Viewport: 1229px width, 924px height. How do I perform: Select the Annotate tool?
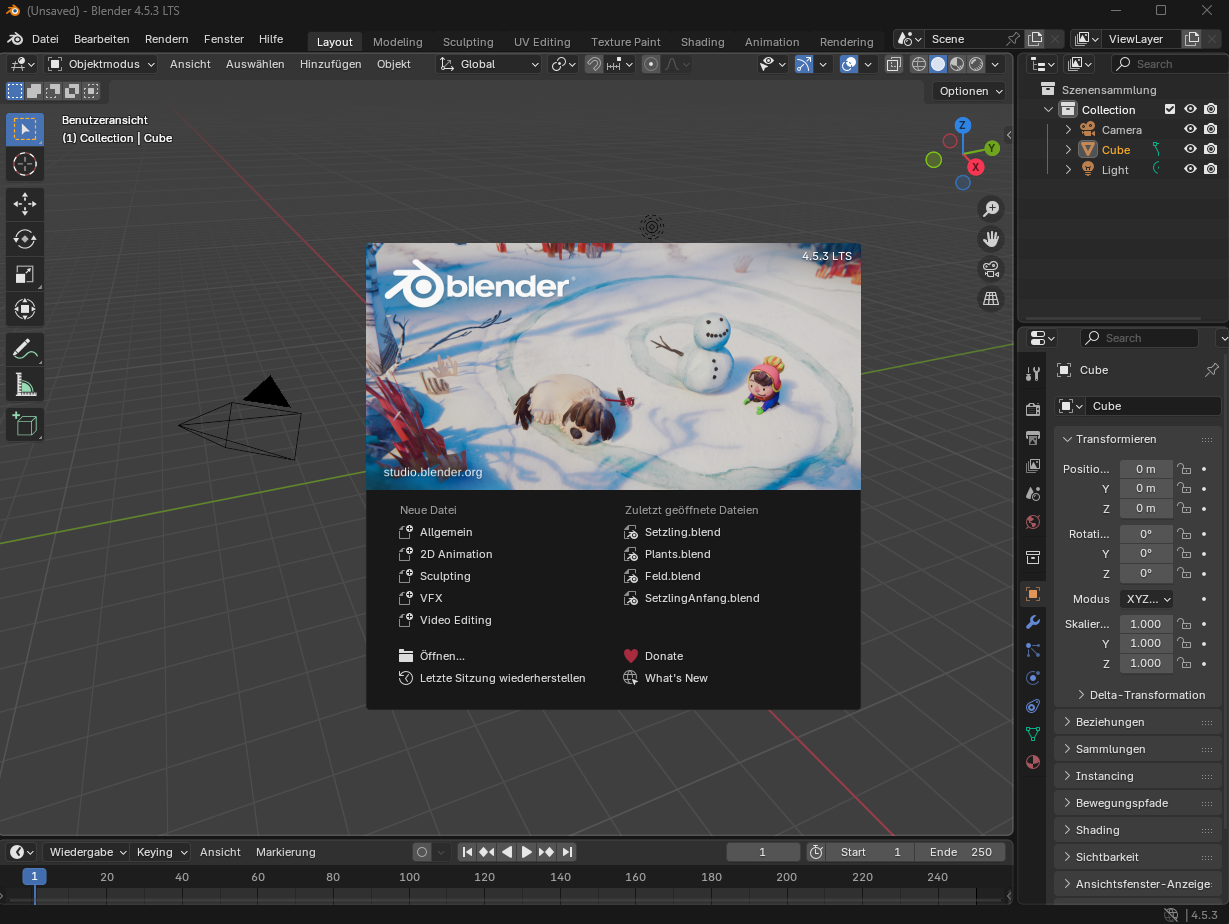click(24, 349)
